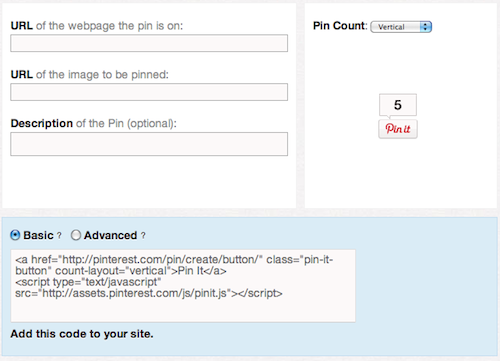Click the pin count bubble showing 5
This screenshot has width=500, height=361.
tap(398, 105)
